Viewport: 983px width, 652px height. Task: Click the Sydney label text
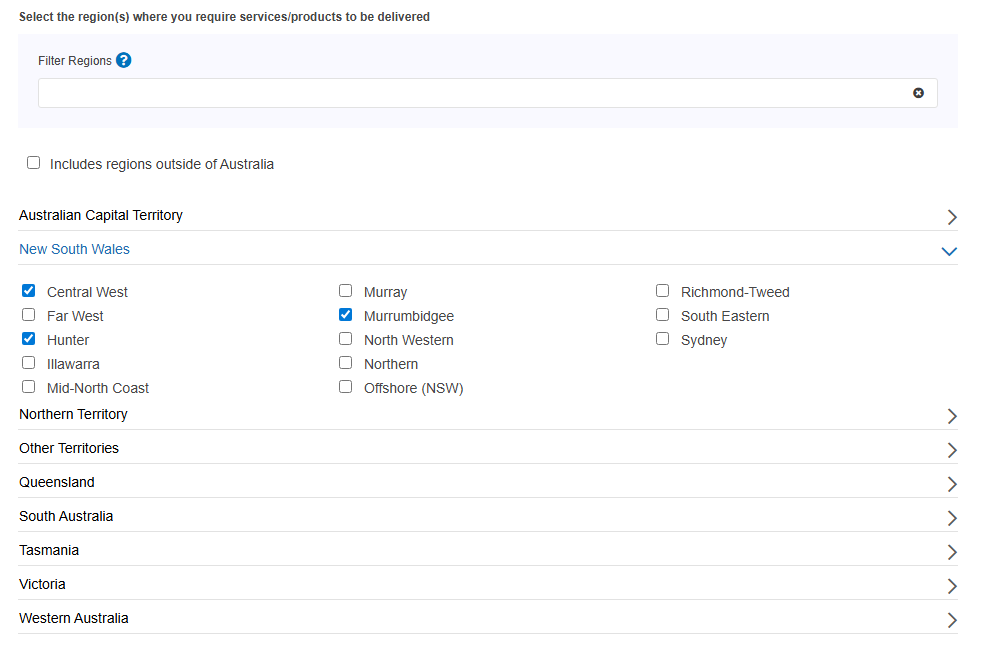tap(704, 340)
